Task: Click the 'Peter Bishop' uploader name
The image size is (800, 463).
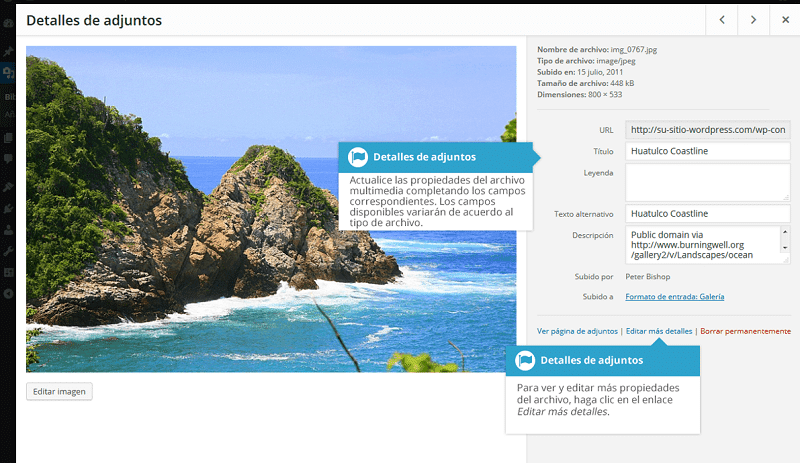Action: [647, 277]
